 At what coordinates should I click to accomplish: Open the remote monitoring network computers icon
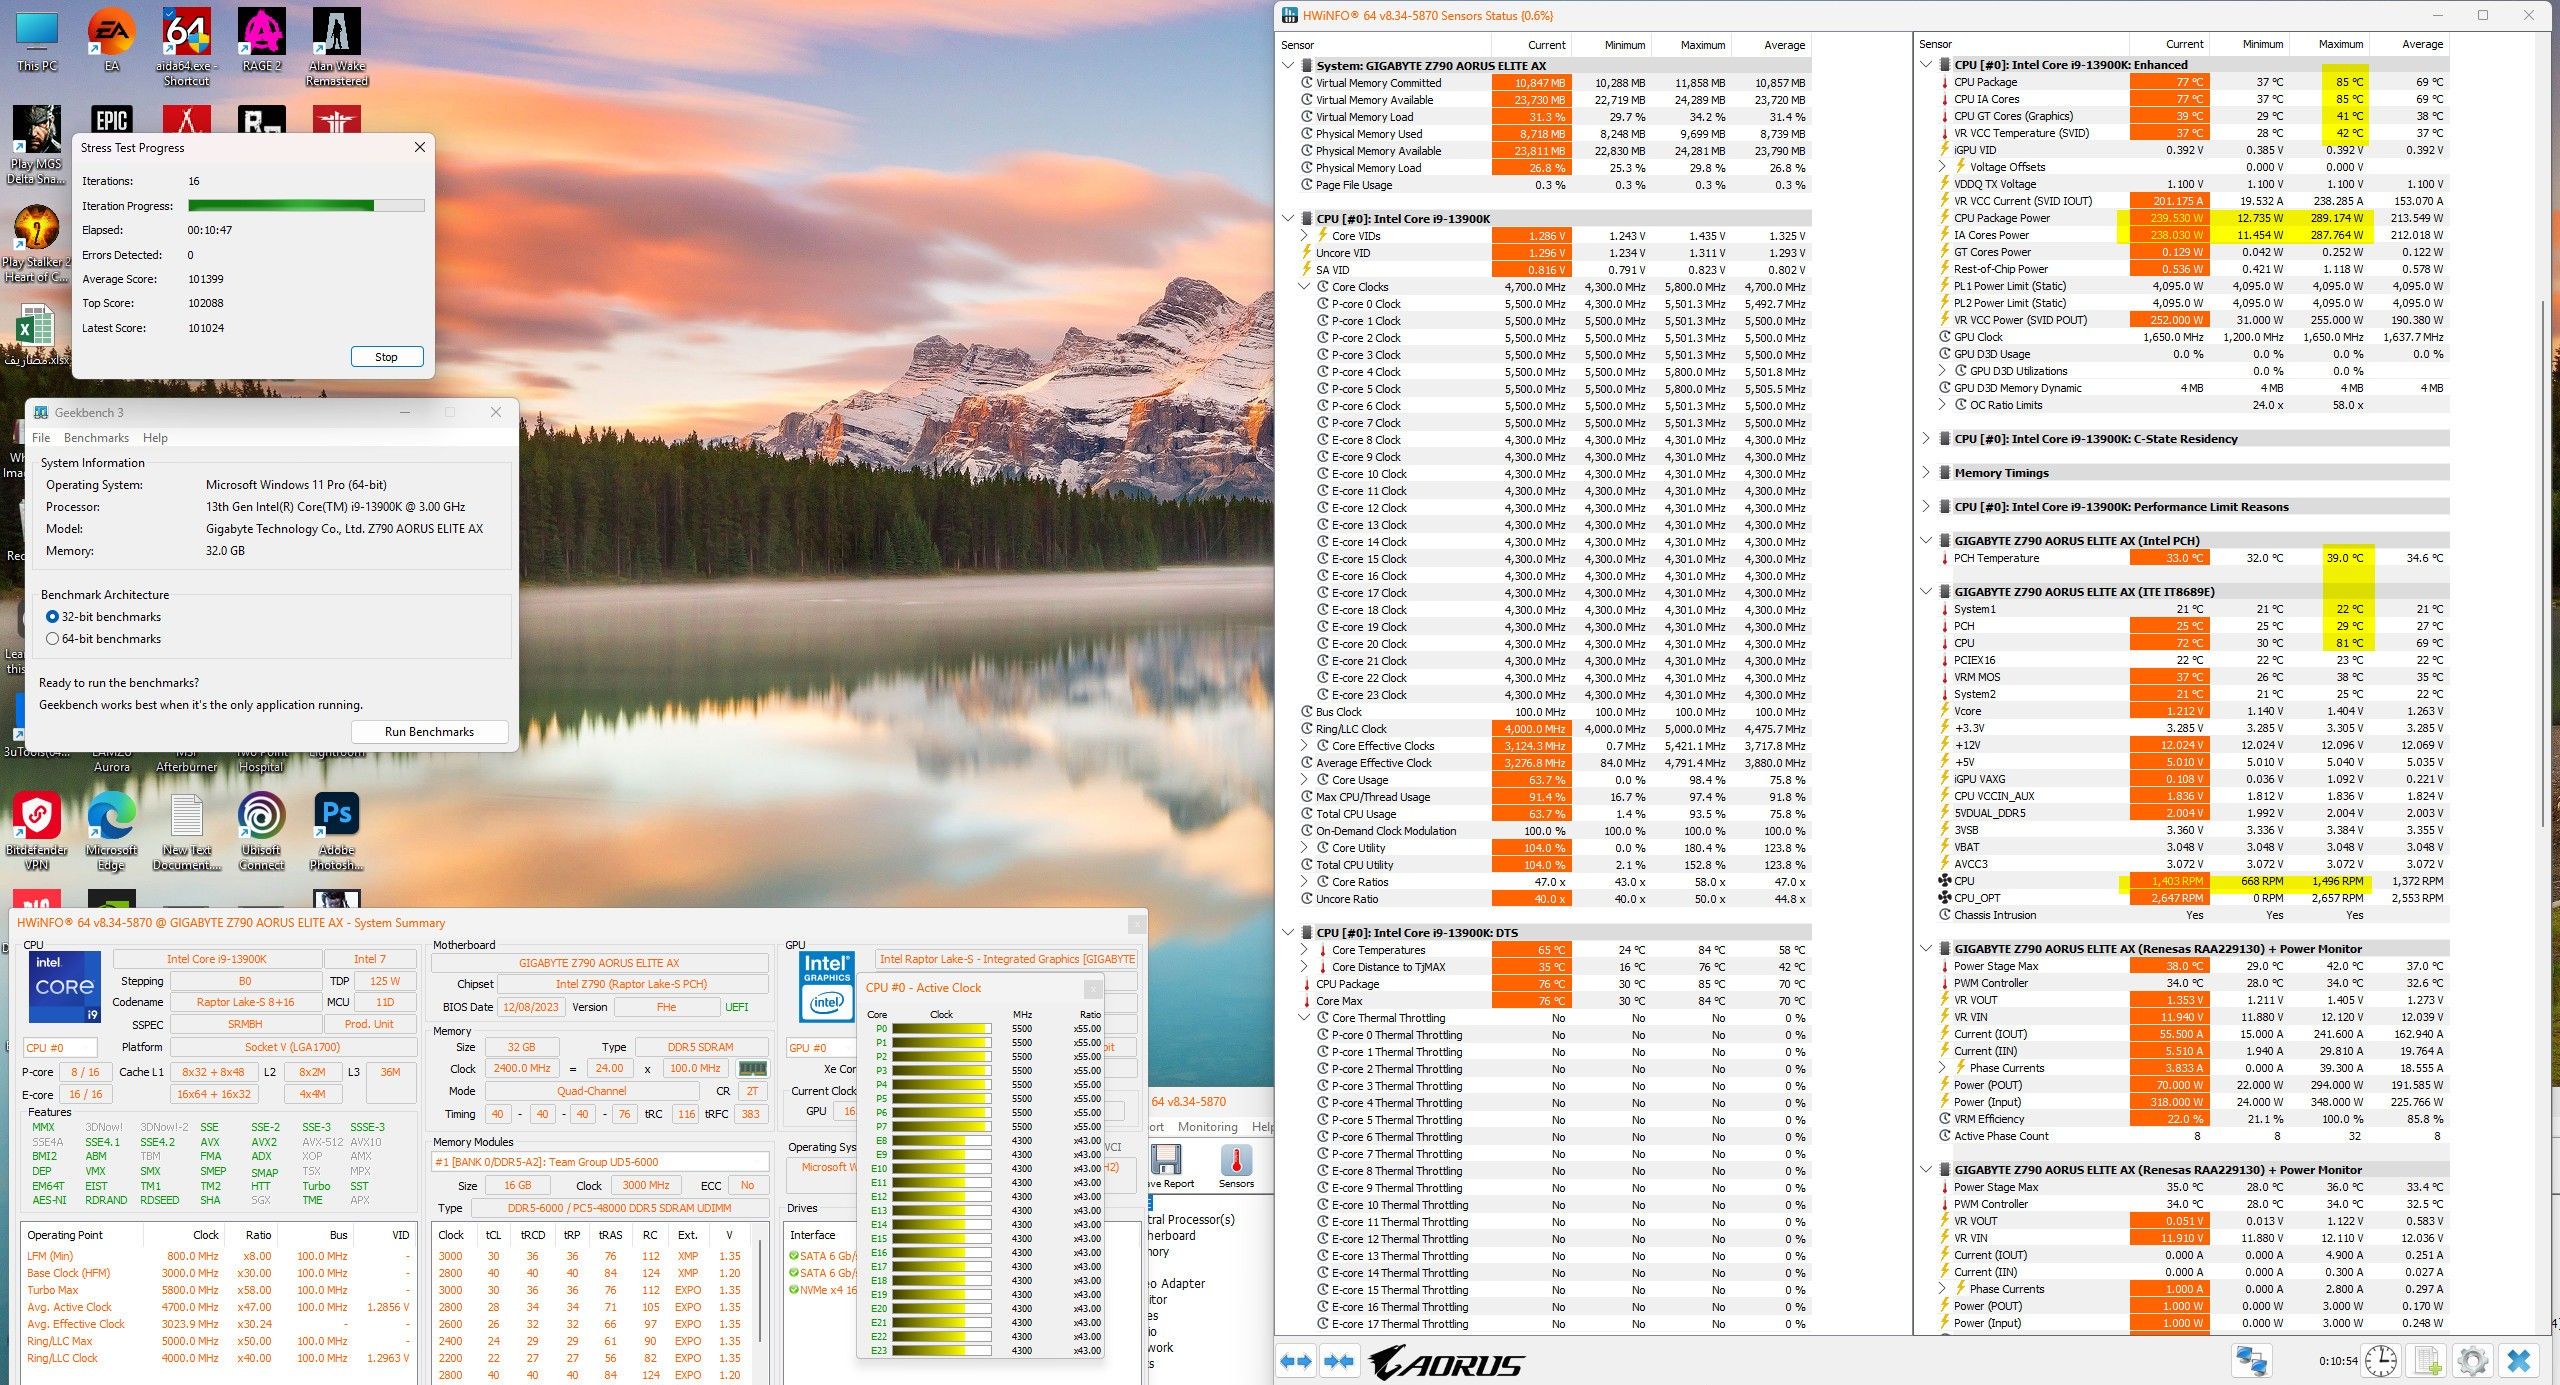2251,1361
